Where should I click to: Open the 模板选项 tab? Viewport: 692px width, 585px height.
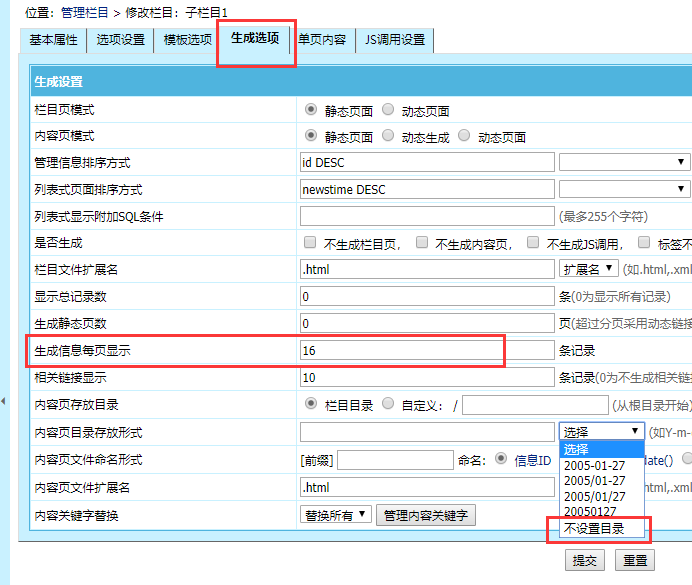pos(188,41)
